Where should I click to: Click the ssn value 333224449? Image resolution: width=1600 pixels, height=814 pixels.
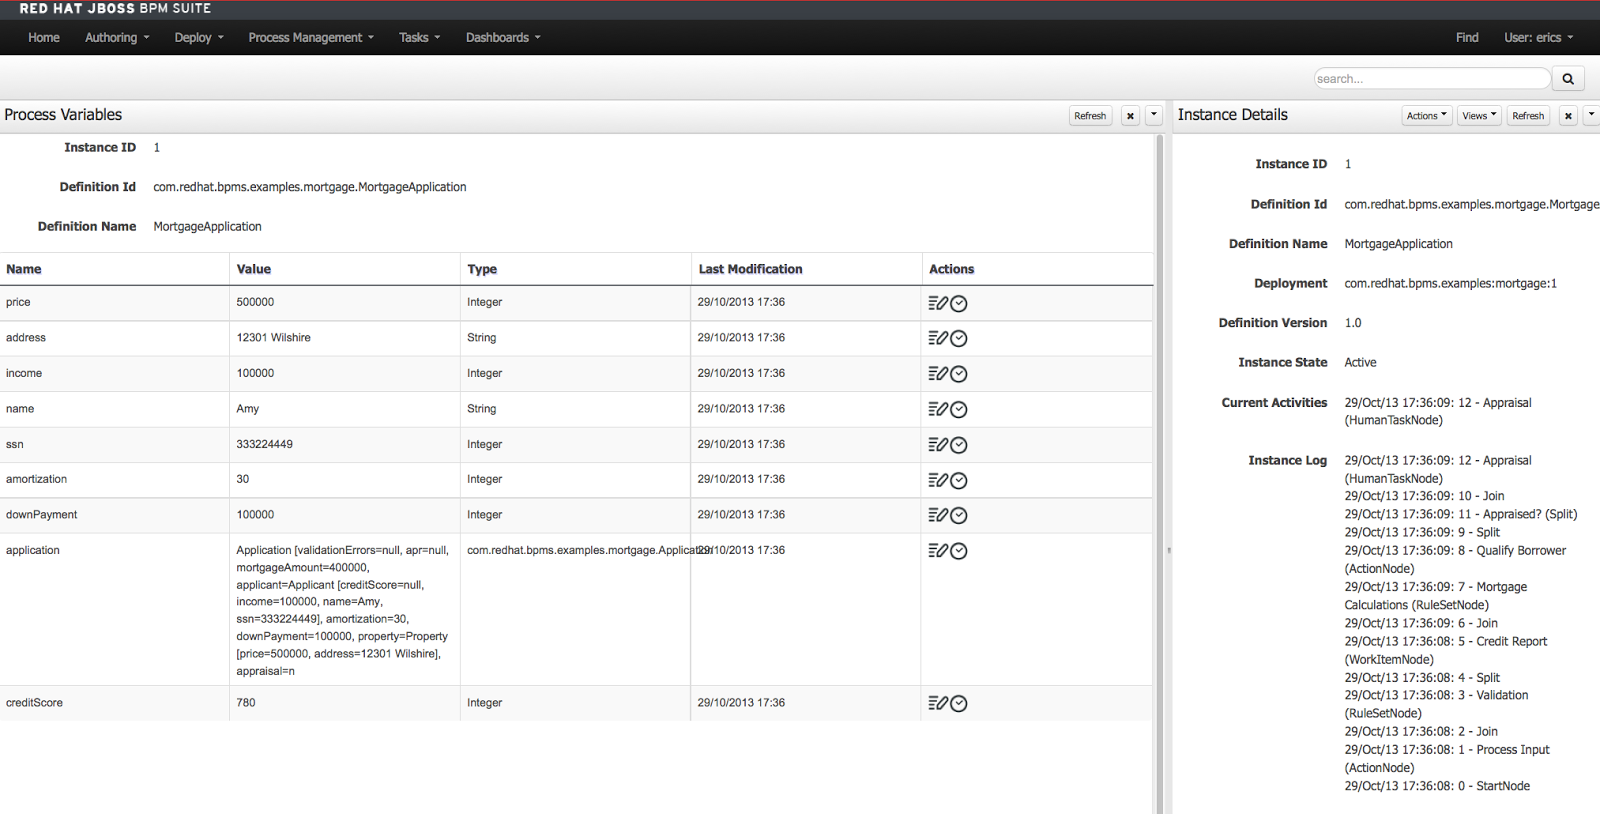click(x=264, y=444)
